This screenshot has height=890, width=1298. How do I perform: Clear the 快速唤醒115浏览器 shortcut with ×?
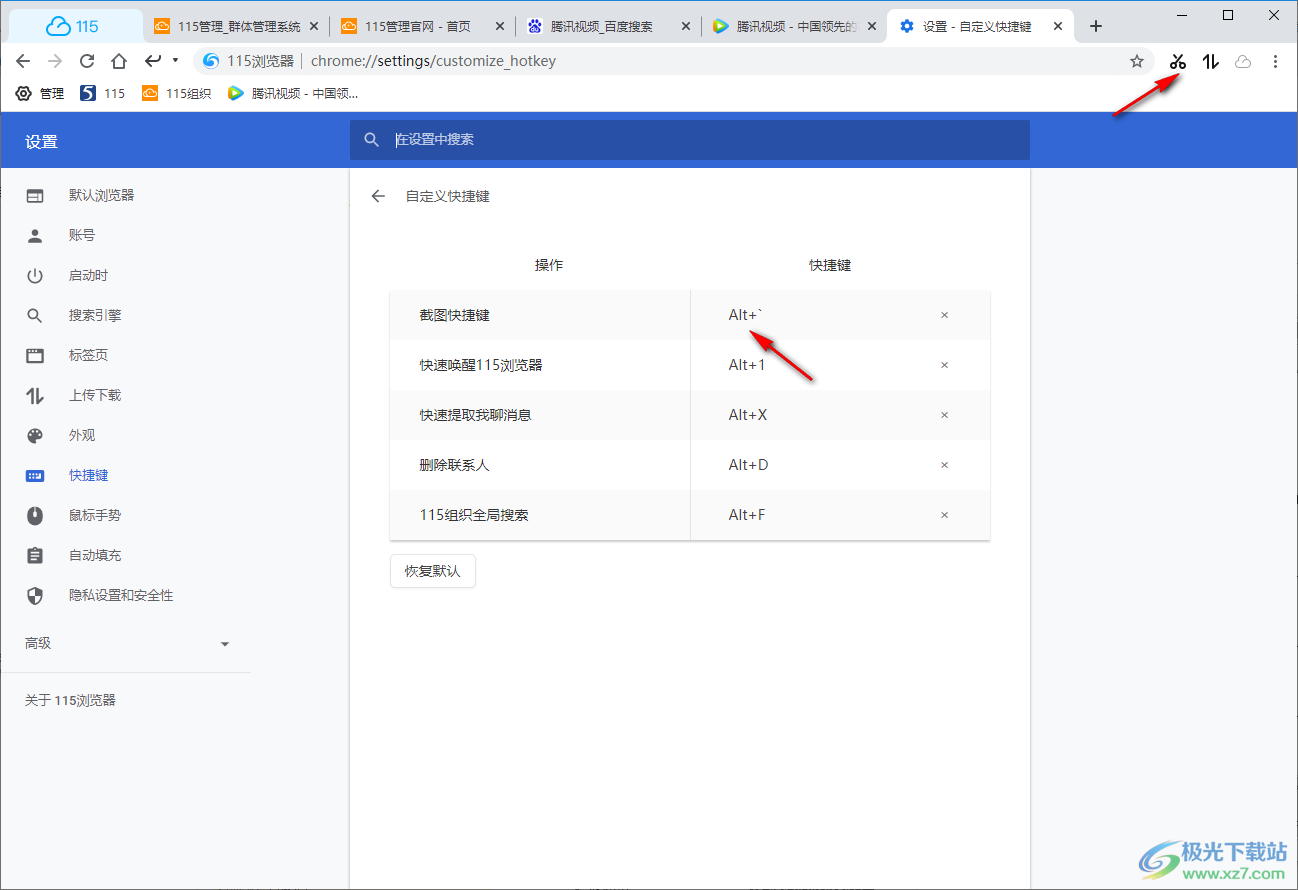point(944,365)
